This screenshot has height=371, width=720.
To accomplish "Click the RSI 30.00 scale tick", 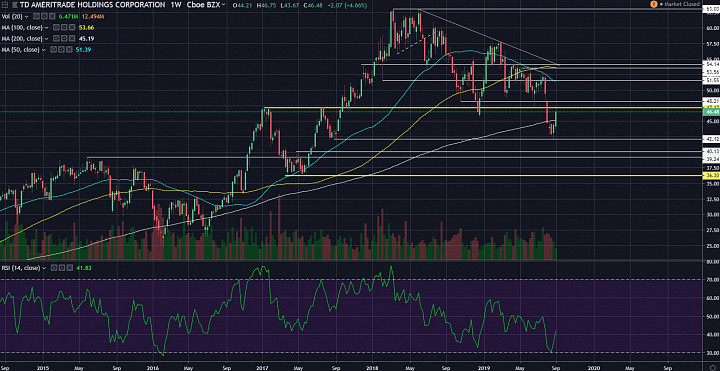I will click(x=713, y=353).
